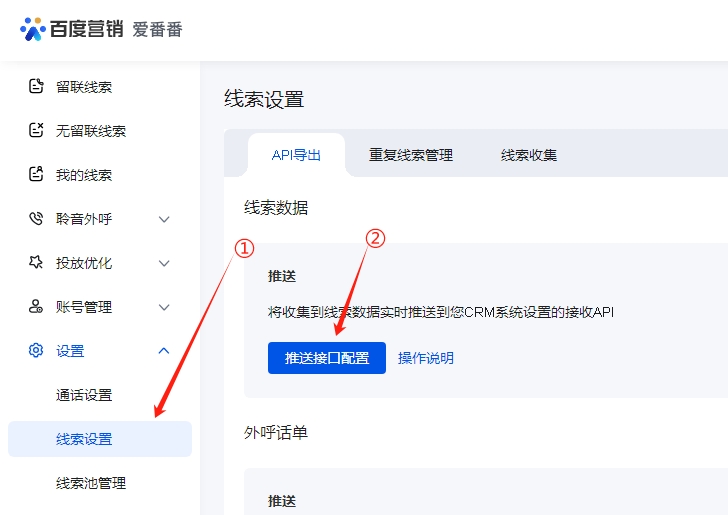This screenshot has width=728, height=515.
Task: Expand the 账号管理 chevron
Action: [x=164, y=307]
